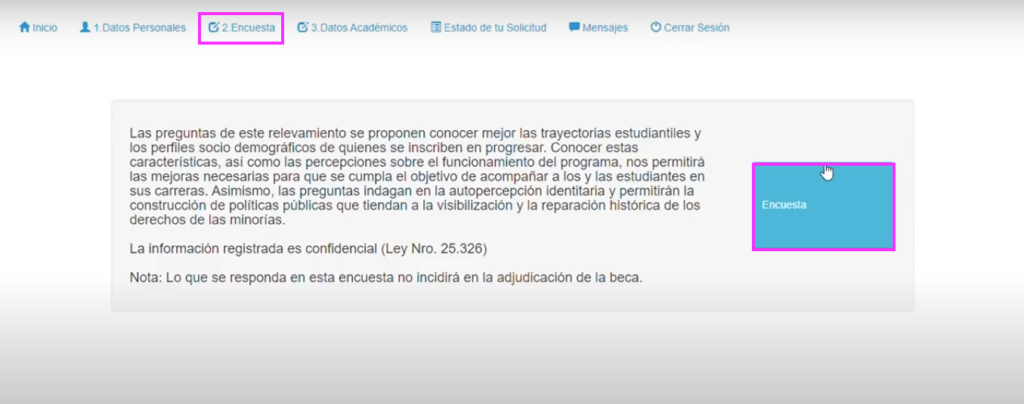Click the chat bubble icon for Mensajes
Viewport: 1024px width, 404px height.
[574, 27]
